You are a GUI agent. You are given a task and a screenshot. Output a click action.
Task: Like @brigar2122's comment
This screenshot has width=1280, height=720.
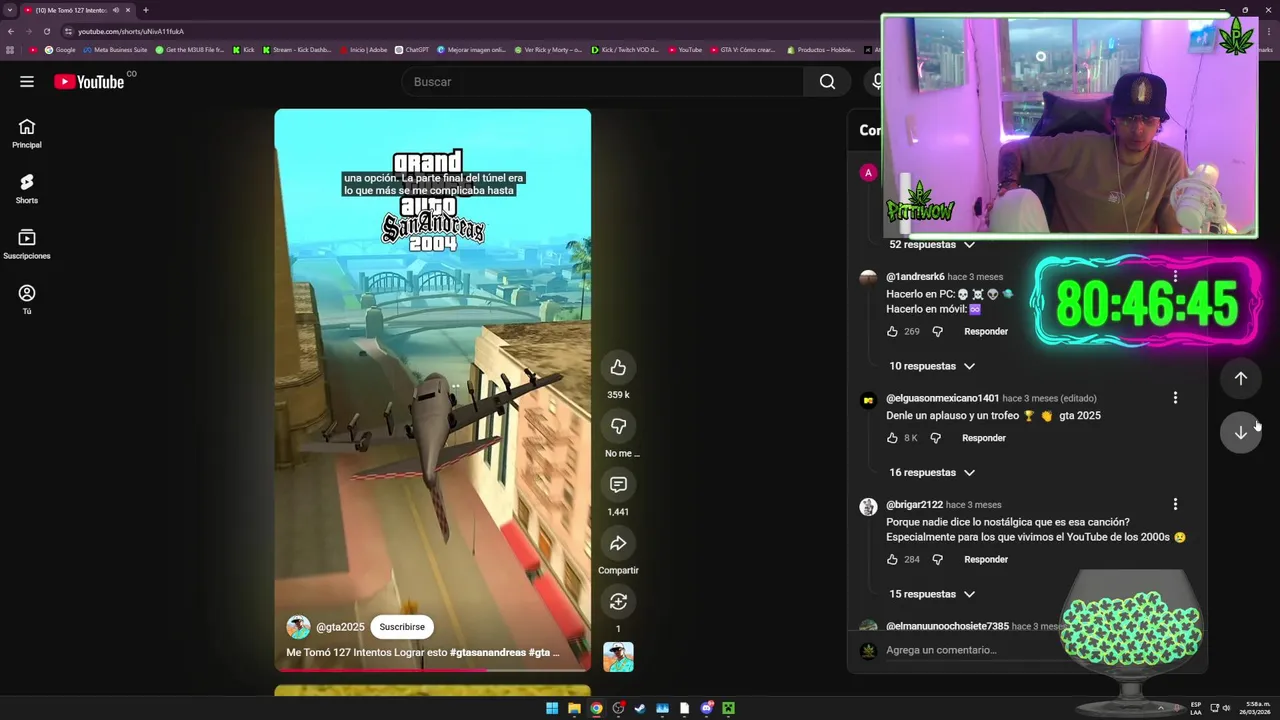[x=892, y=560]
